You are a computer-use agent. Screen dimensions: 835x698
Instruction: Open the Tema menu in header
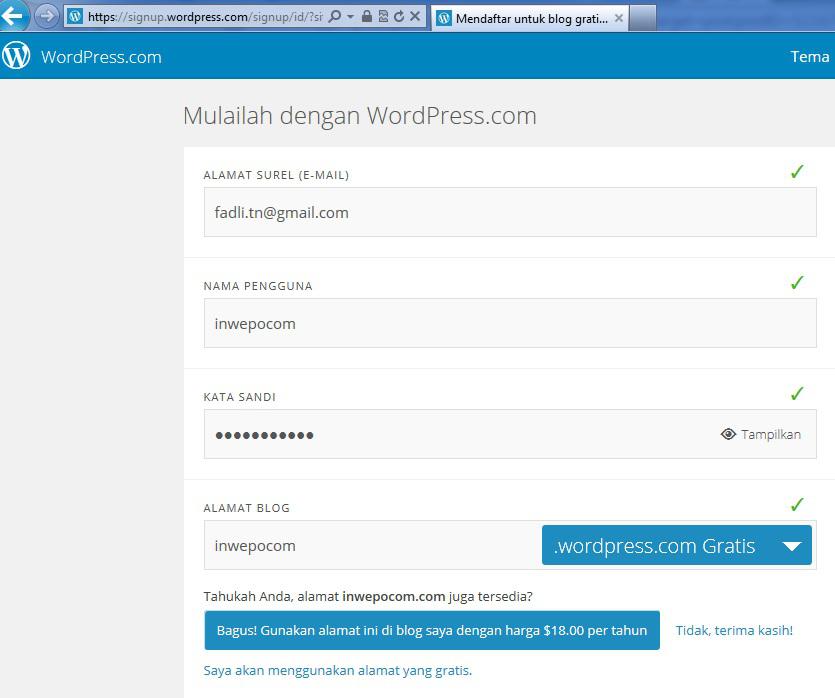click(809, 57)
